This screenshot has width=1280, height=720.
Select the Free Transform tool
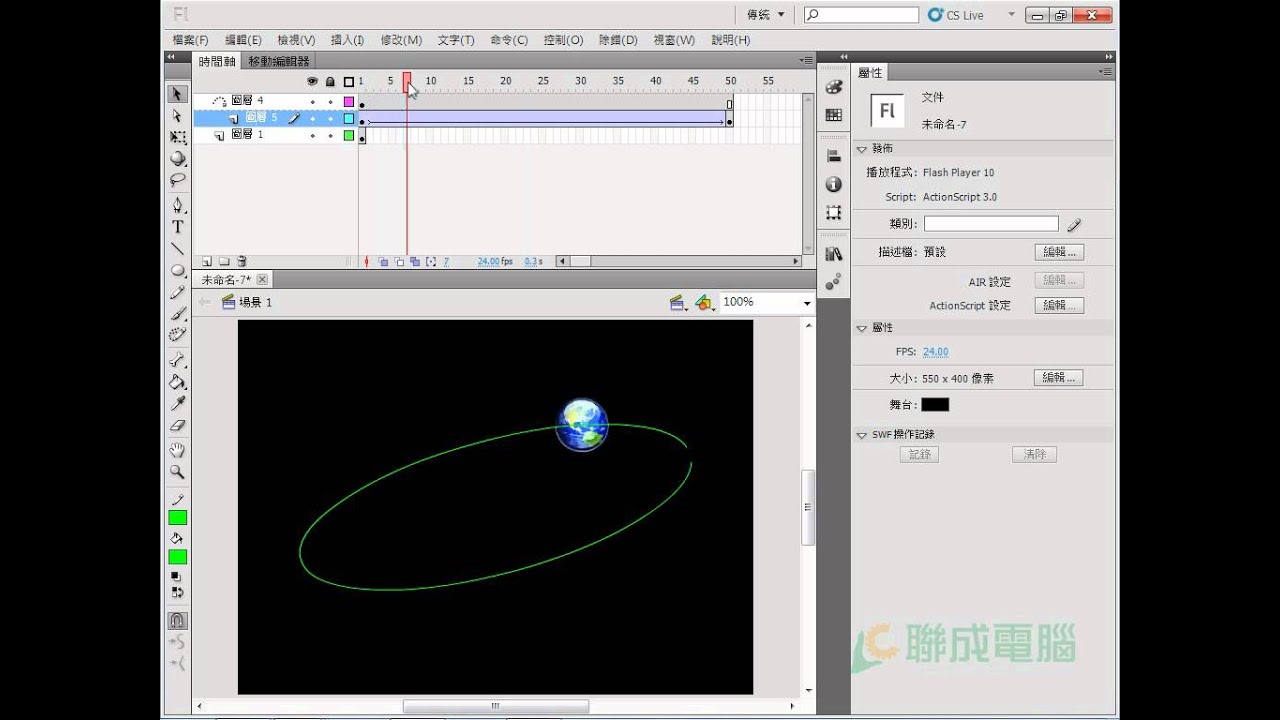point(177,137)
